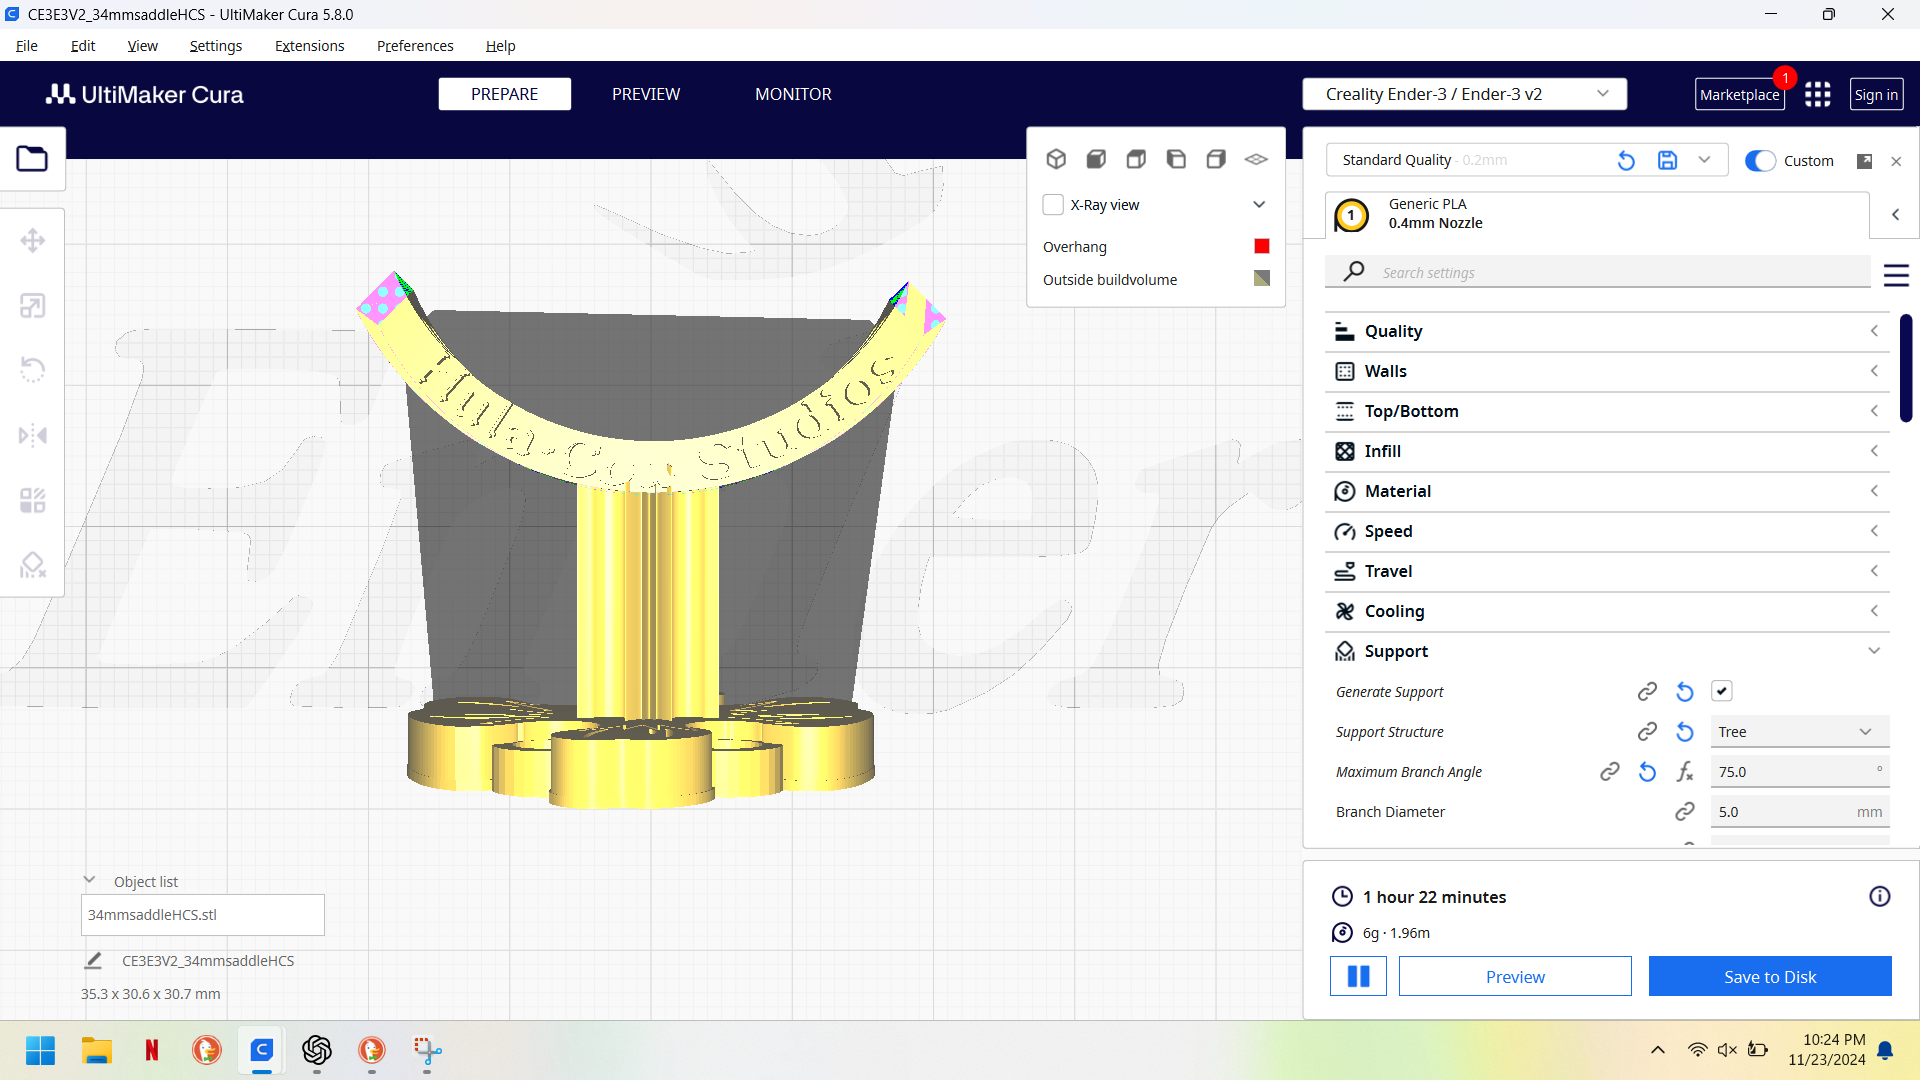Show print time info details

click(1880, 896)
